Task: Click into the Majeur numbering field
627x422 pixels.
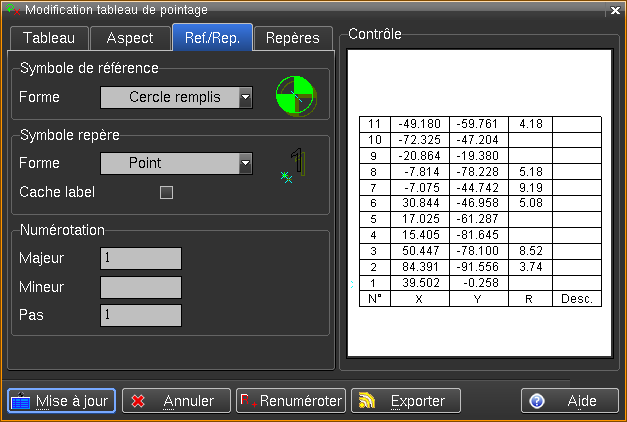Action: (140, 259)
